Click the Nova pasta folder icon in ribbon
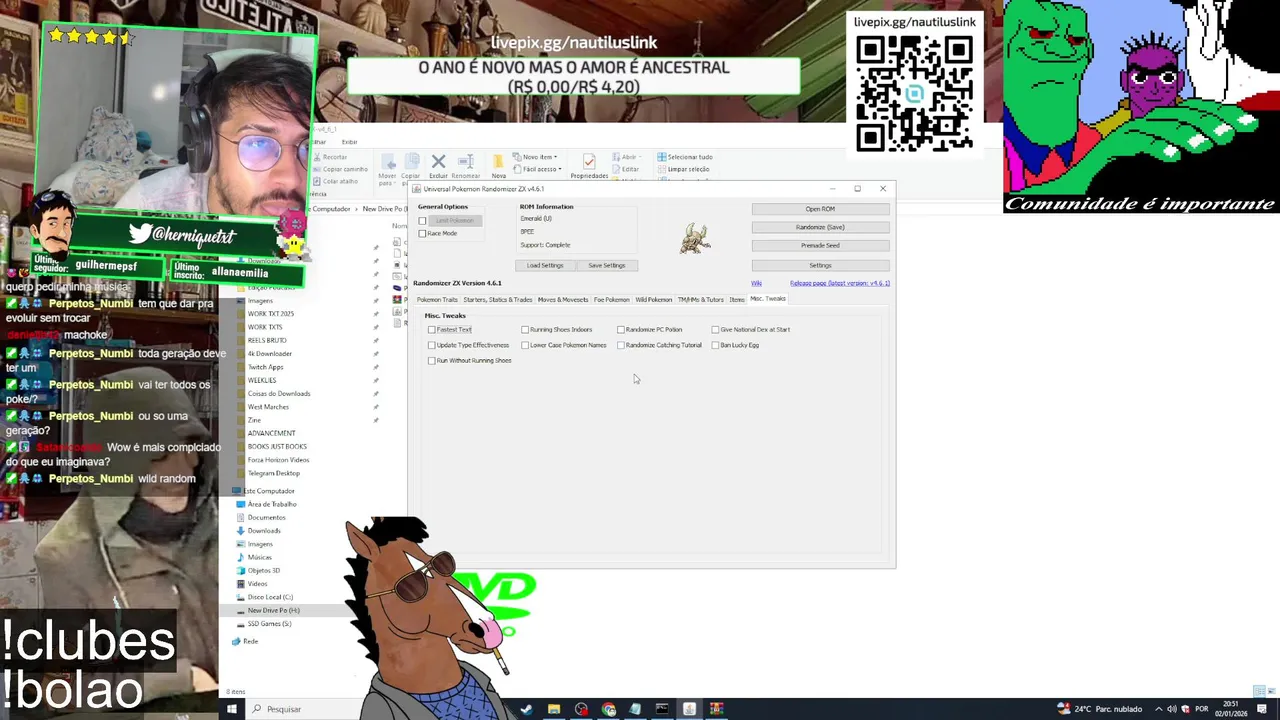The width and height of the screenshot is (1280, 720). pyautogui.click(x=498, y=162)
